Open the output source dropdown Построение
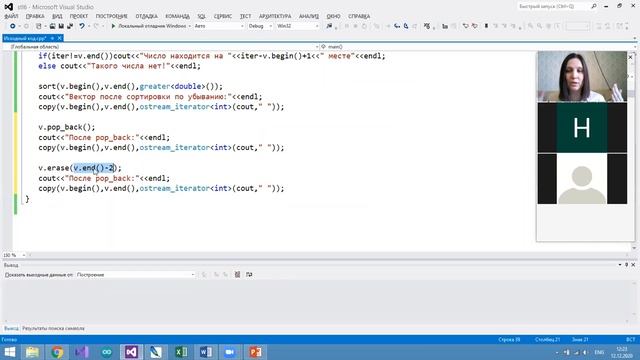This screenshot has height=360, width=640. point(136,275)
